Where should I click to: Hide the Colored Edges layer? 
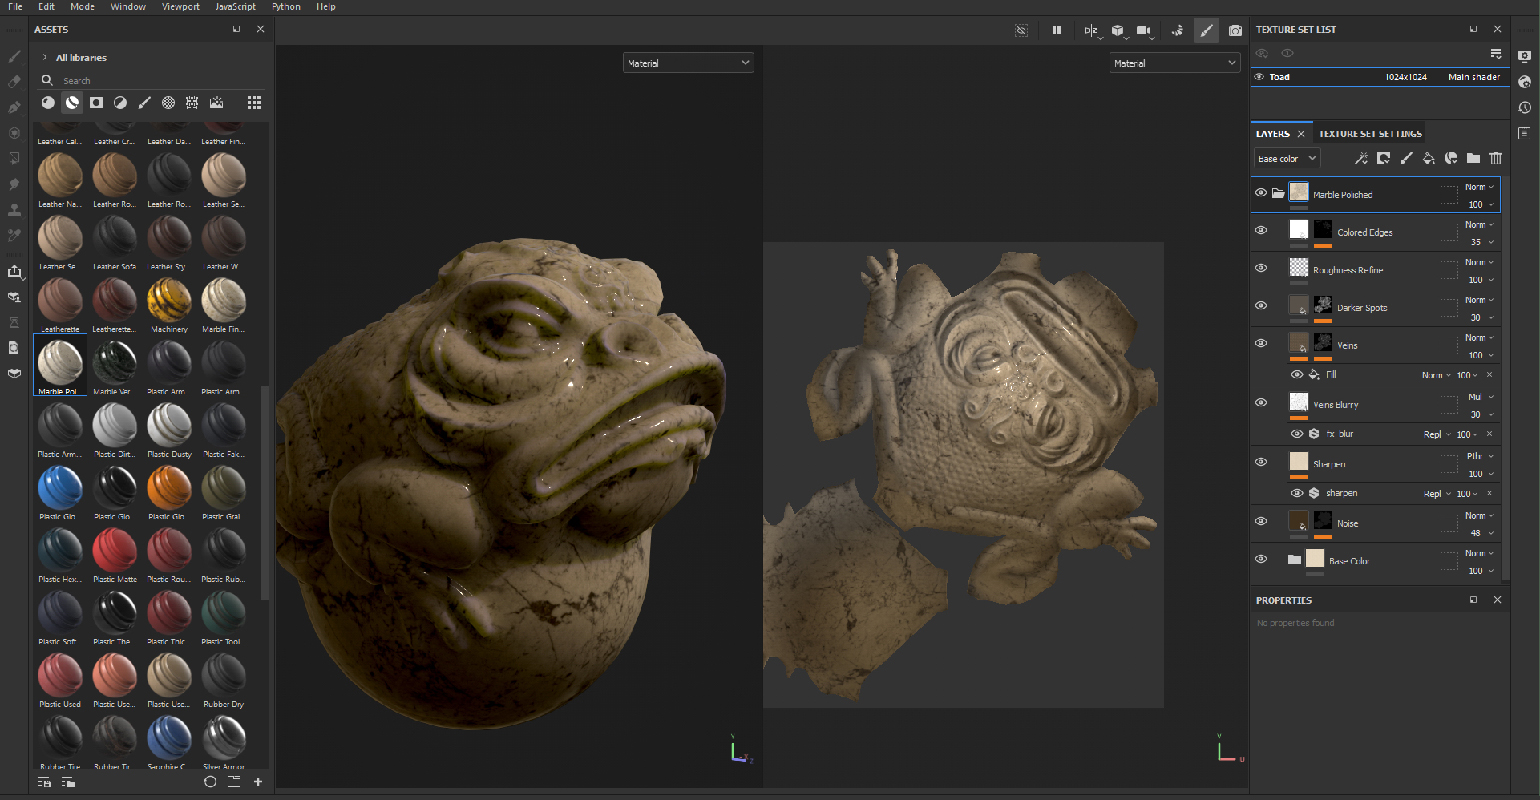click(1261, 230)
